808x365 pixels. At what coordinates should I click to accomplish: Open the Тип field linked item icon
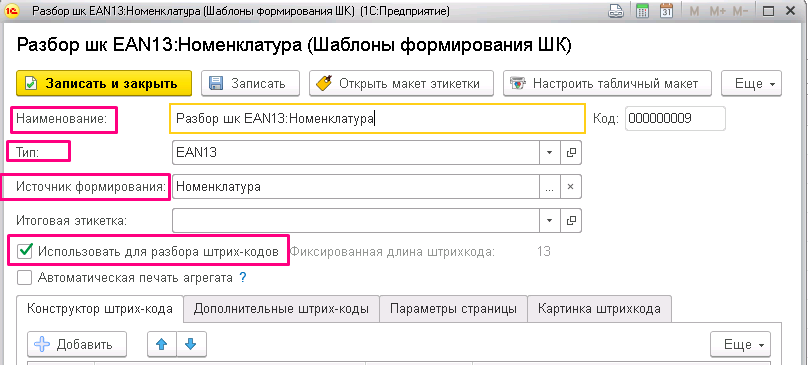(570, 153)
